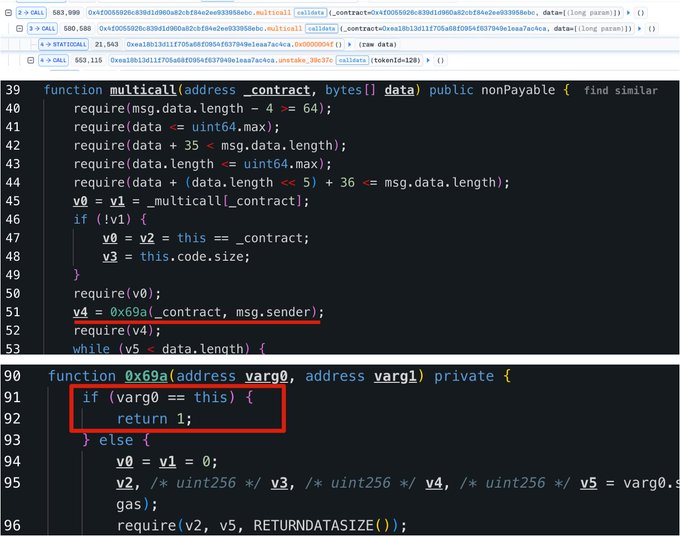Click gas value 553,115
The height and width of the screenshot is (536, 680).
[88, 60]
